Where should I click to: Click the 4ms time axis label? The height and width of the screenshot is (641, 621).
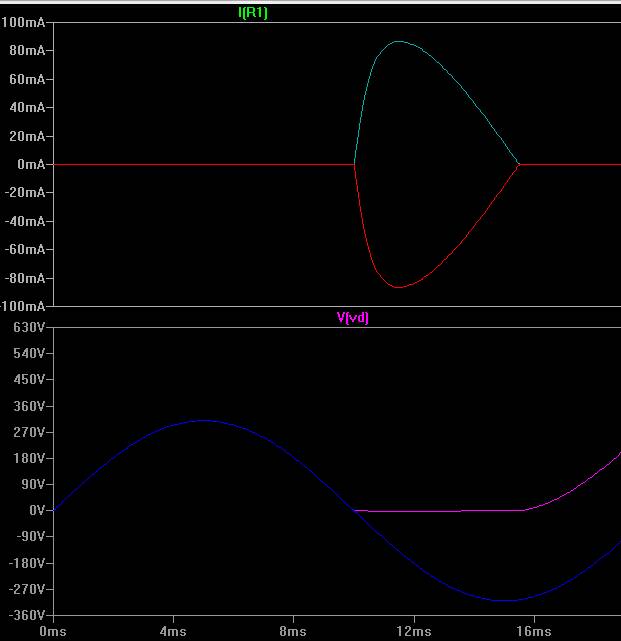pos(173,631)
